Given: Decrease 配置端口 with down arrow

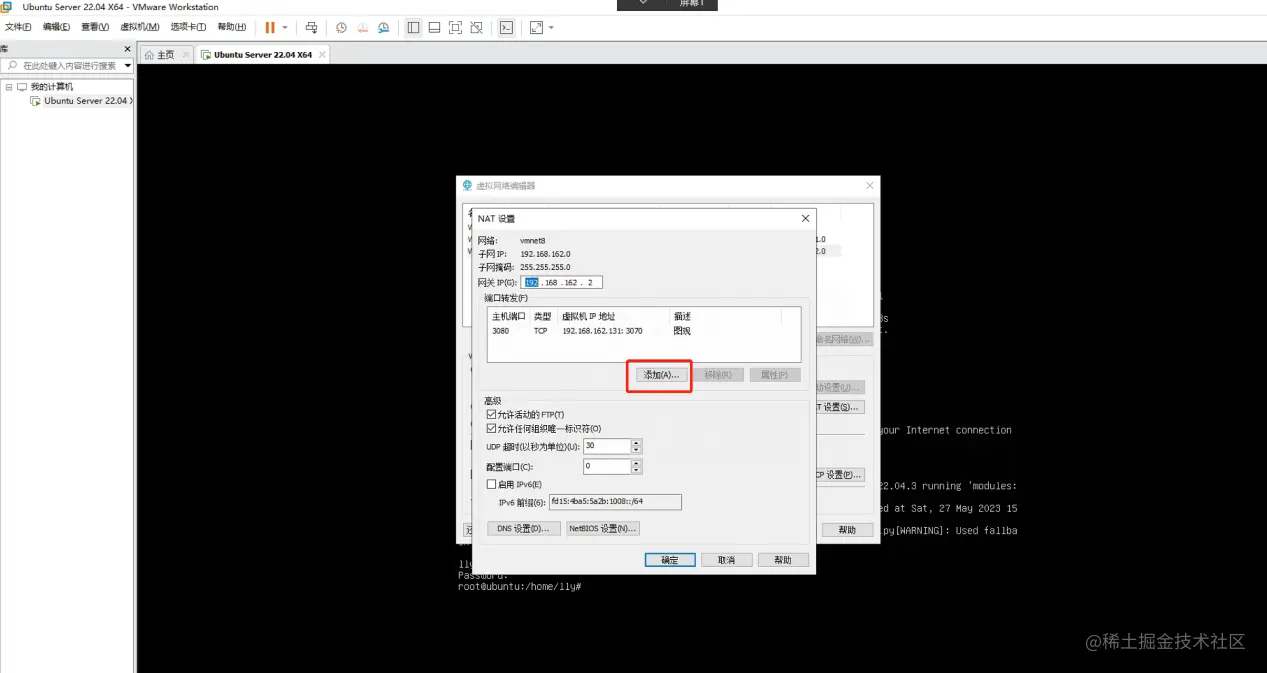Looking at the screenshot, I should pos(637,471).
